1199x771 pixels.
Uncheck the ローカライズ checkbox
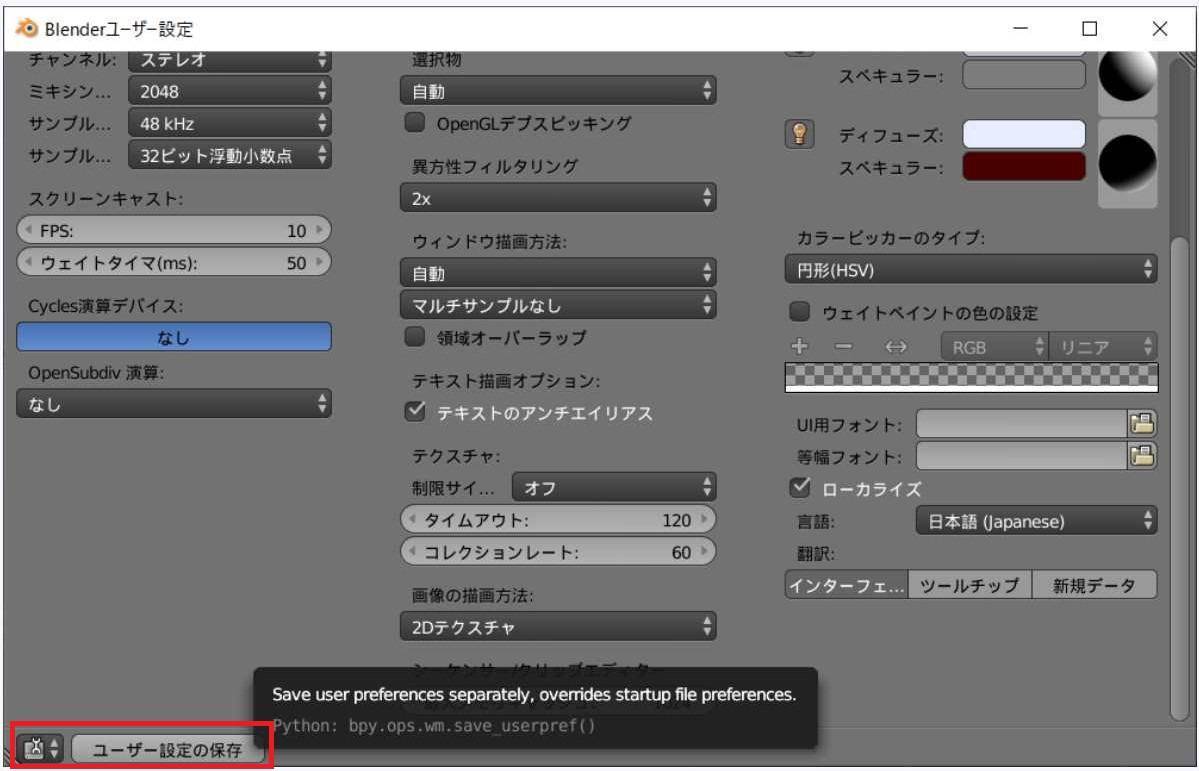click(799, 487)
